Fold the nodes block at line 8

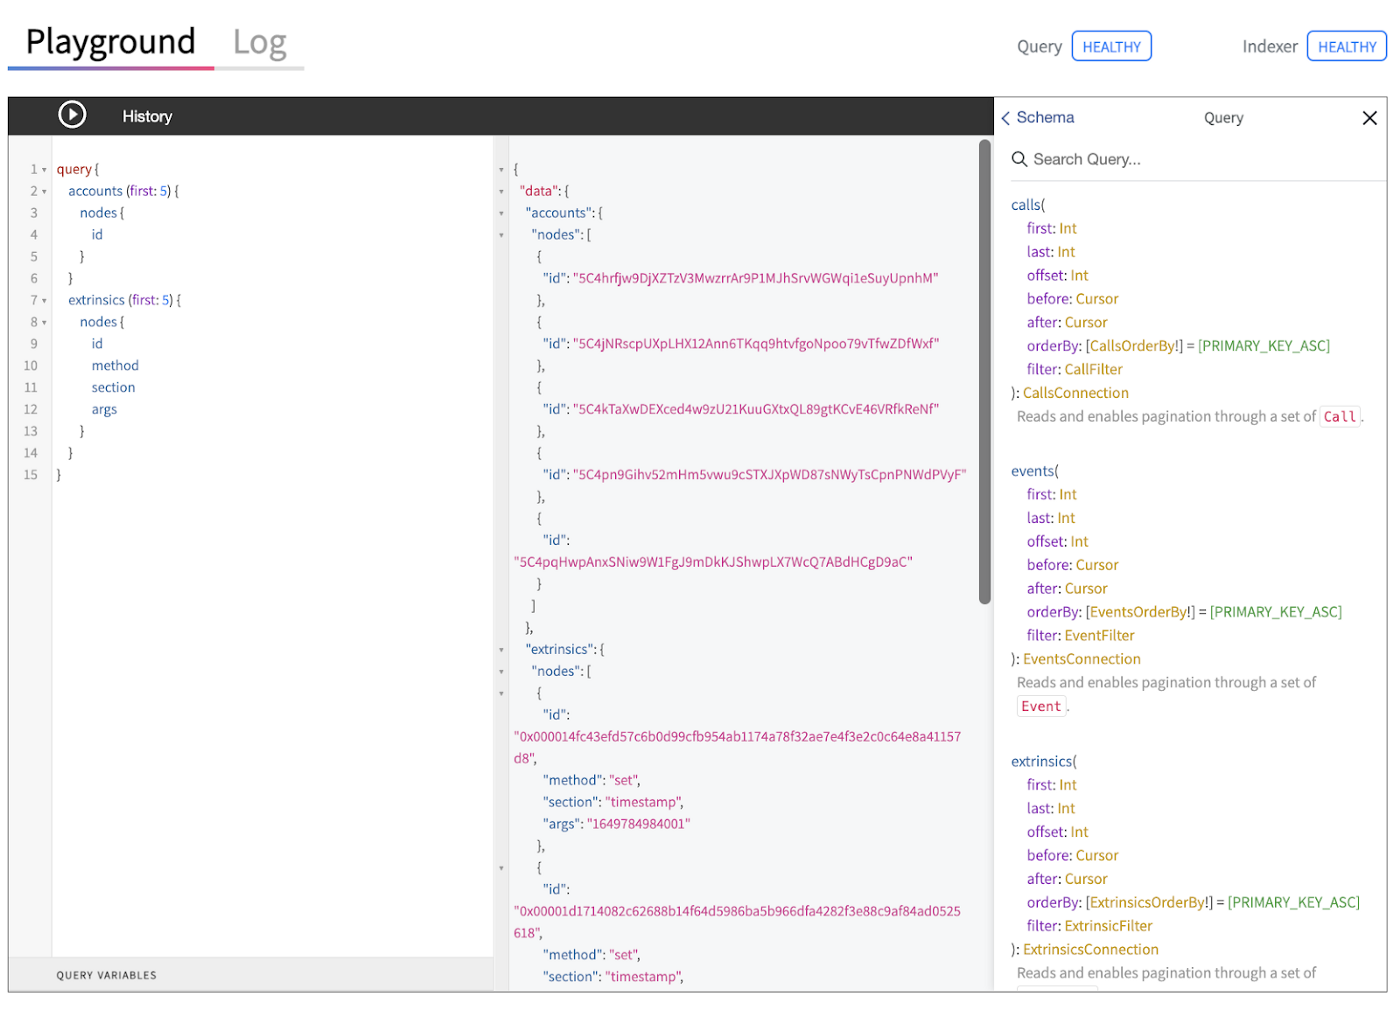point(44,323)
